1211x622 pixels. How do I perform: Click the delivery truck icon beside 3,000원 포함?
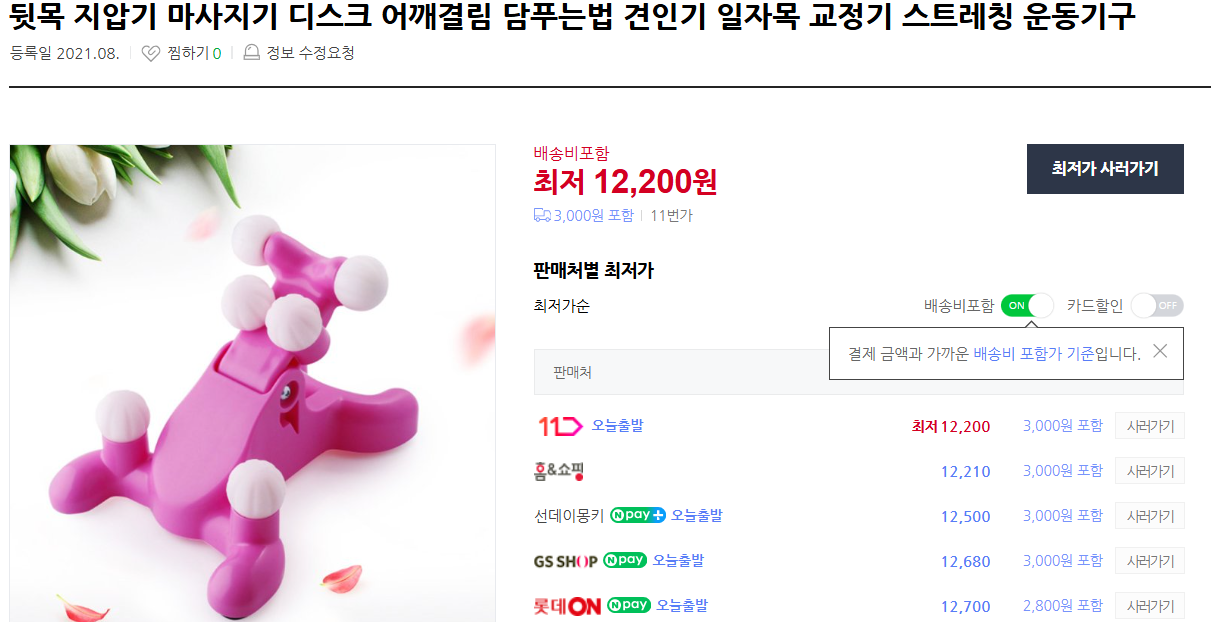click(541, 216)
